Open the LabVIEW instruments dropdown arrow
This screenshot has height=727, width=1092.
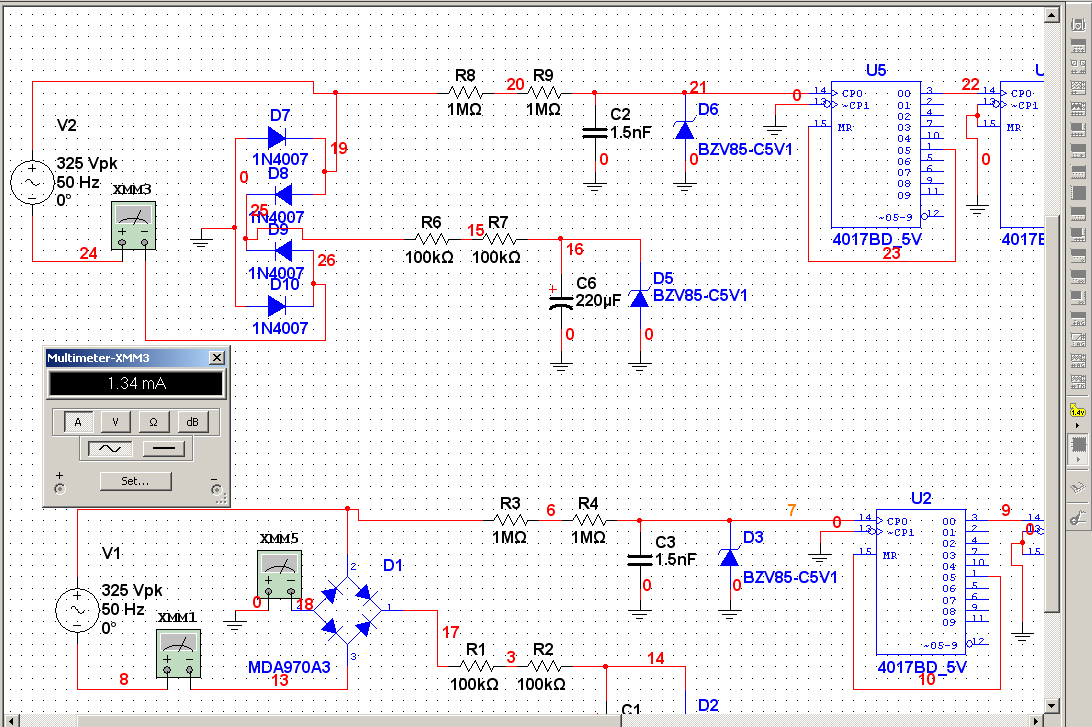coord(1077,459)
